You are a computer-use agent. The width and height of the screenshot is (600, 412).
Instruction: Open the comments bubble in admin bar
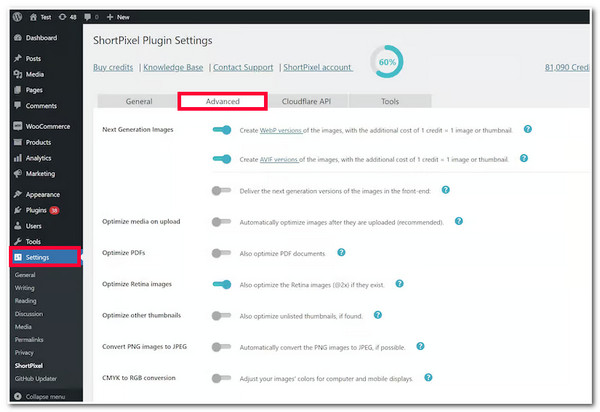pos(88,17)
